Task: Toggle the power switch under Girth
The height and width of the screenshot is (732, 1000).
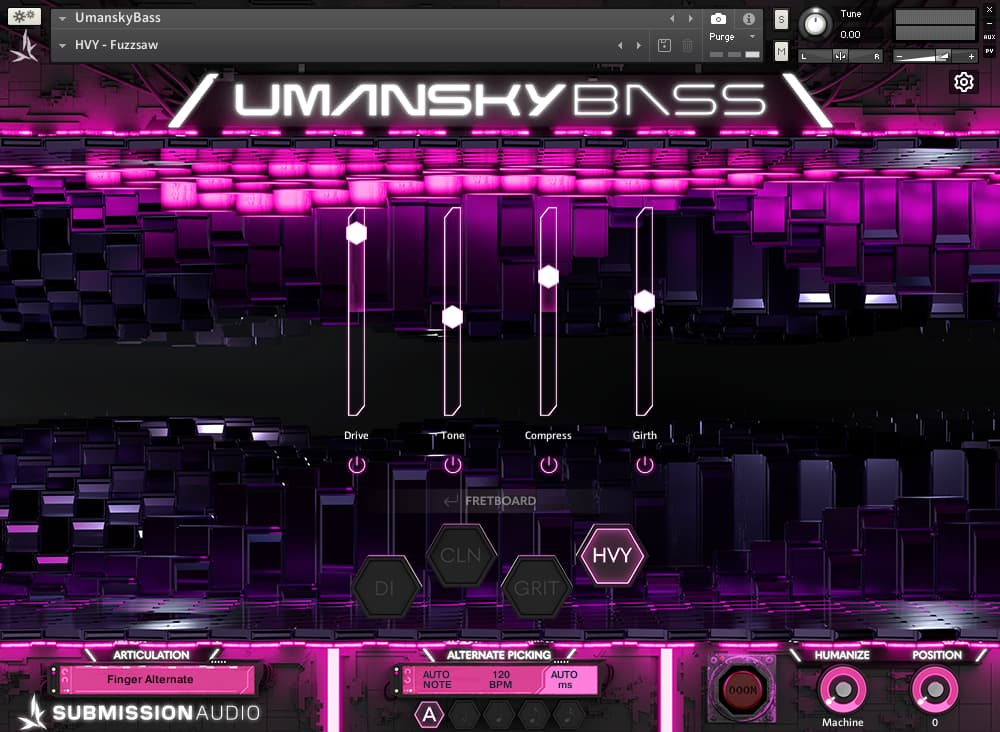Action: click(644, 465)
